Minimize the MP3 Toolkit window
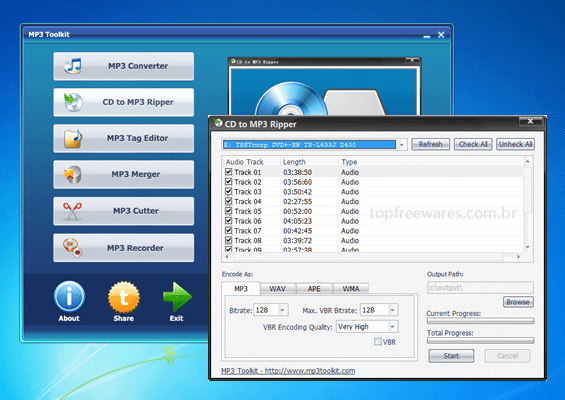 (x=427, y=36)
